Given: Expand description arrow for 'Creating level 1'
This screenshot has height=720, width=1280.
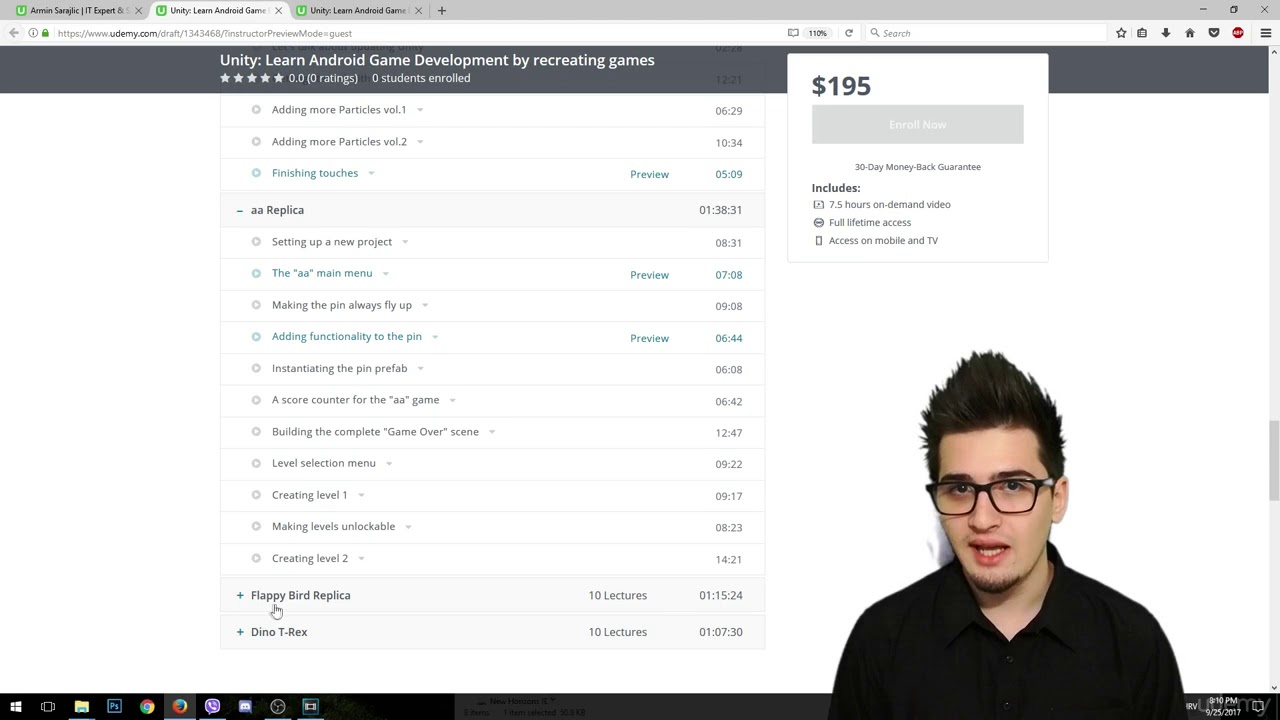Looking at the screenshot, I should 361,495.
